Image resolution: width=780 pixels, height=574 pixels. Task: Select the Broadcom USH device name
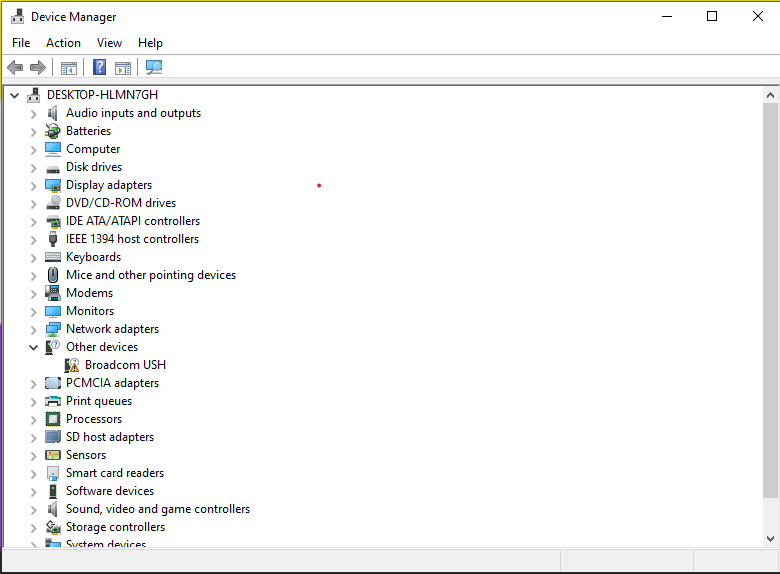[x=125, y=365]
